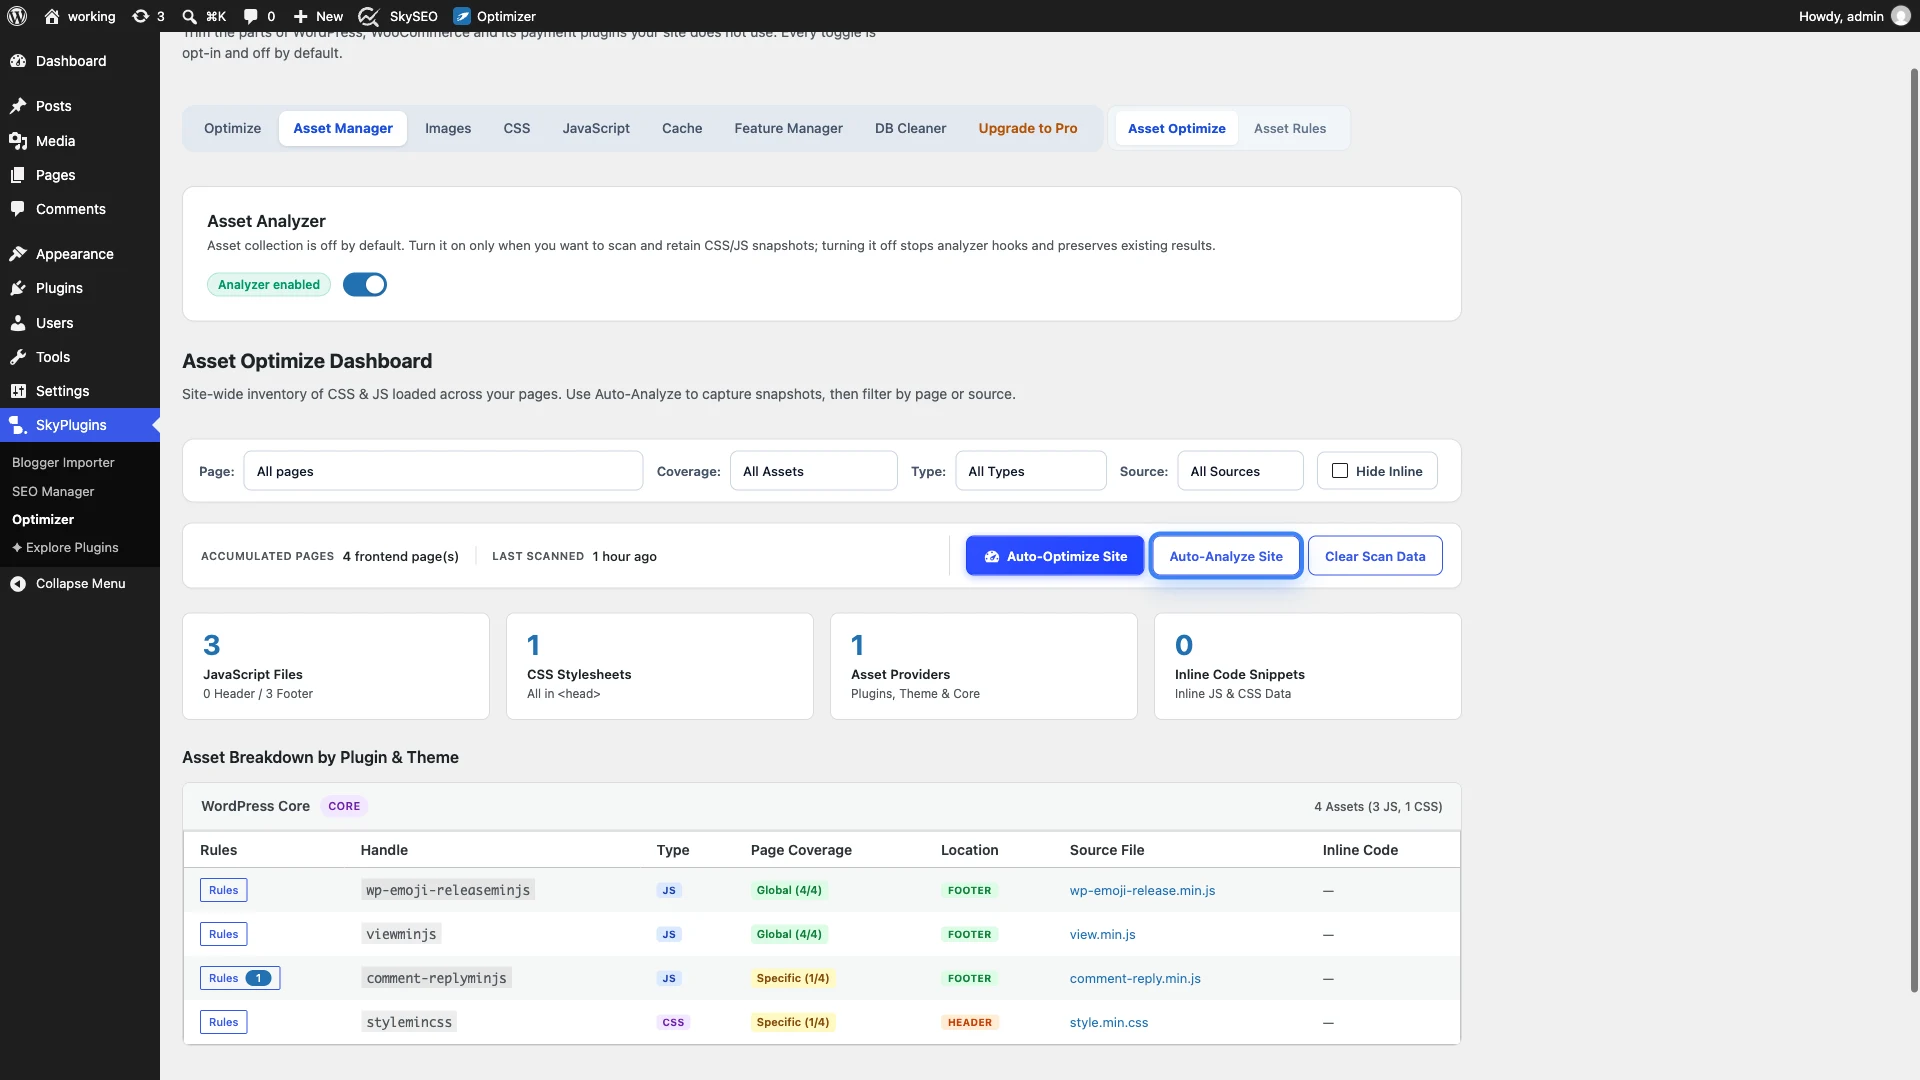The image size is (1920, 1080).
Task: Click the Optimizer icon in the admin bar
Action: tap(462, 16)
